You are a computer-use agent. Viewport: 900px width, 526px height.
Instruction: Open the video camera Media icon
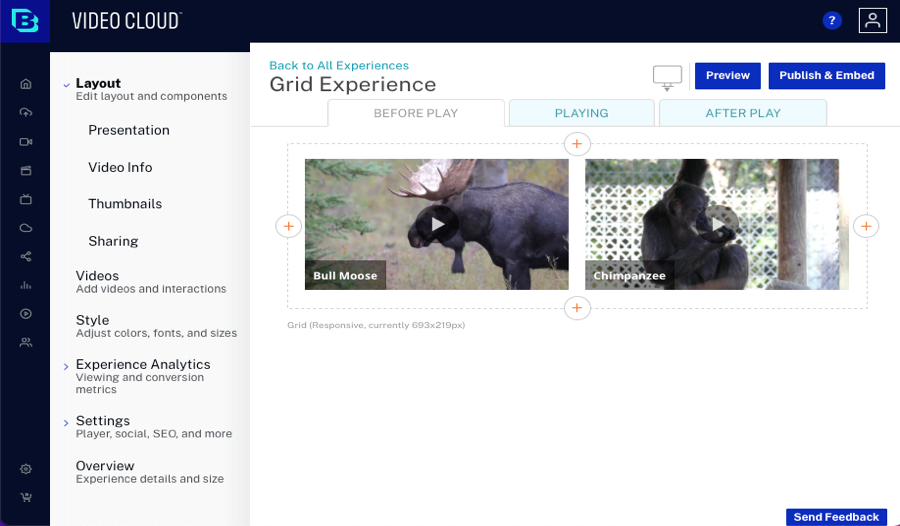tap(26, 142)
